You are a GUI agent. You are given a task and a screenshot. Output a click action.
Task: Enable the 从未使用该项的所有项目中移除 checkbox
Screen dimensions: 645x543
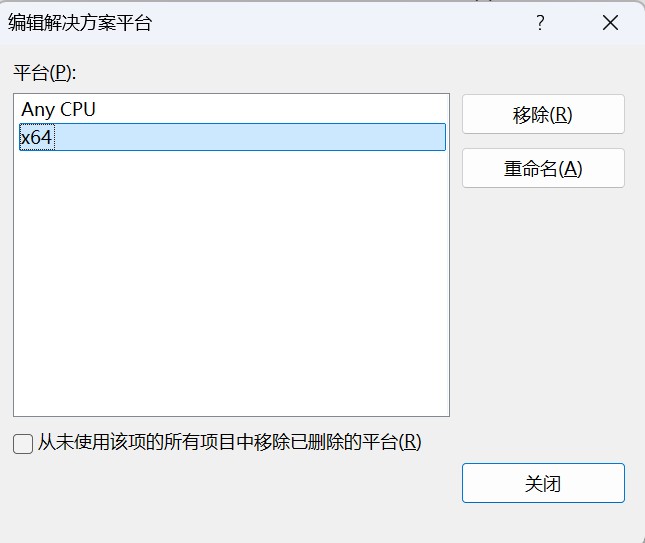(x=23, y=444)
